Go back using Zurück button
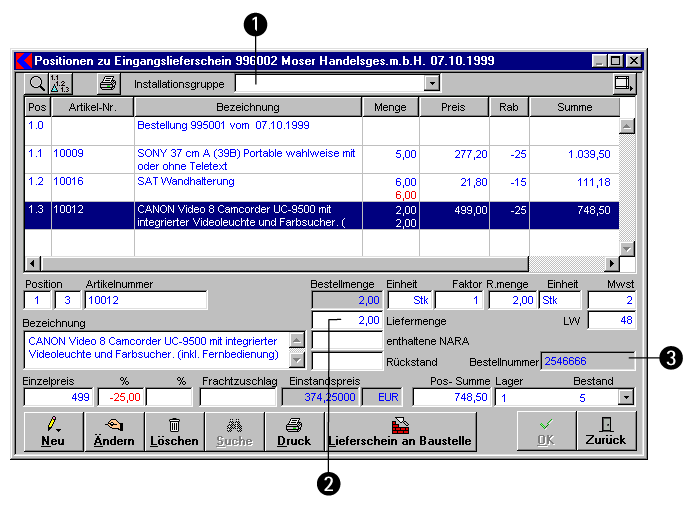This screenshot has height=511, width=698. click(606, 431)
